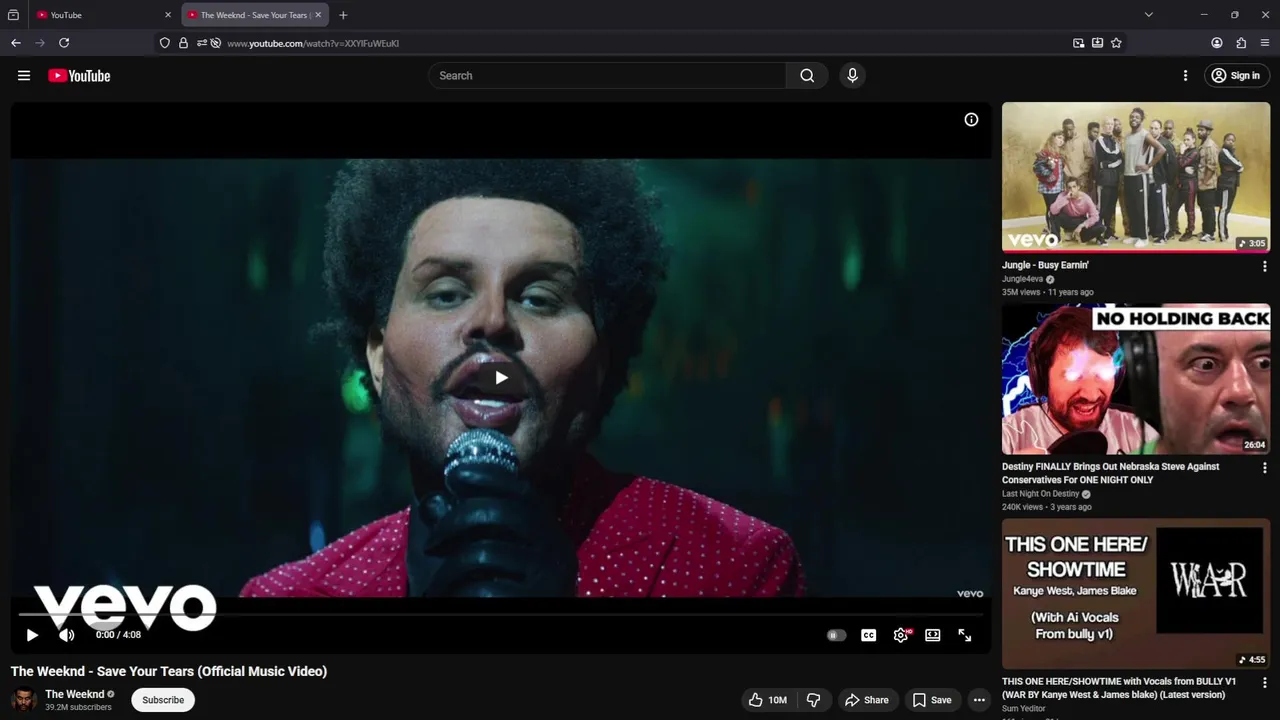1280x720 pixels.
Task: Play the video using bottom play control
Action: 32,635
